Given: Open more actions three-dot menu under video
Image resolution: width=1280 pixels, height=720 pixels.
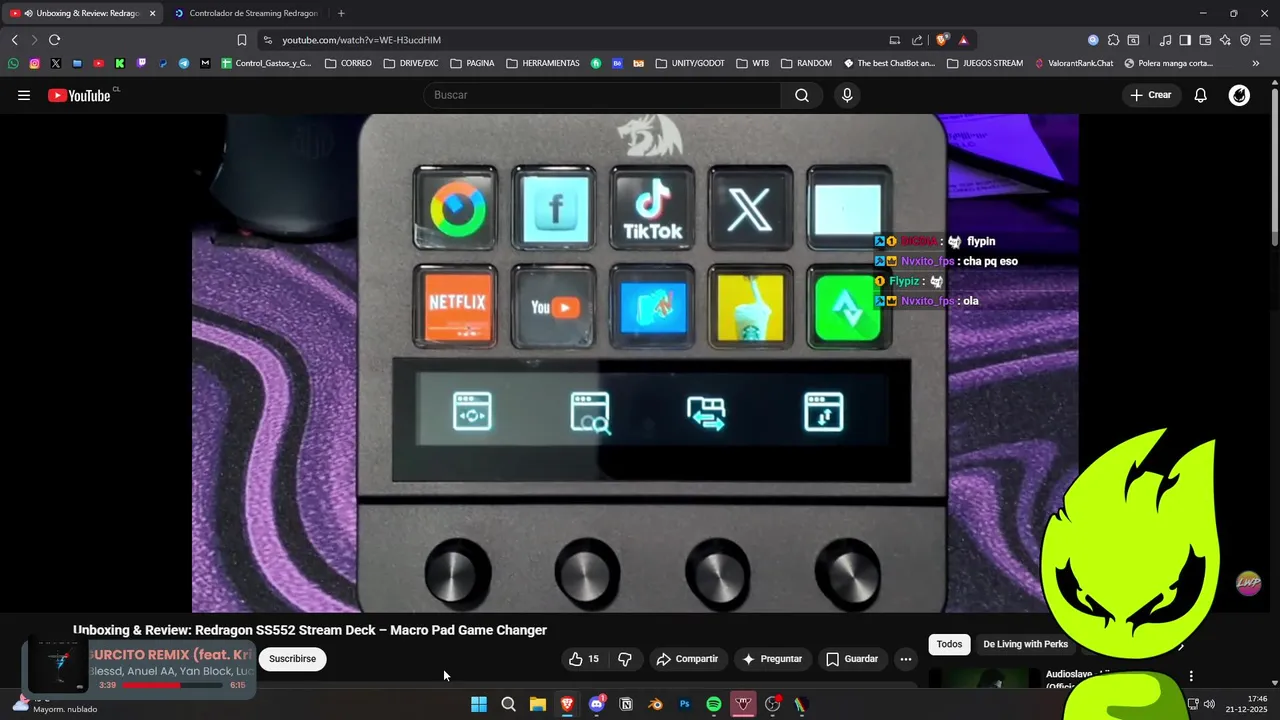Looking at the screenshot, I should pyautogui.click(x=905, y=659).
